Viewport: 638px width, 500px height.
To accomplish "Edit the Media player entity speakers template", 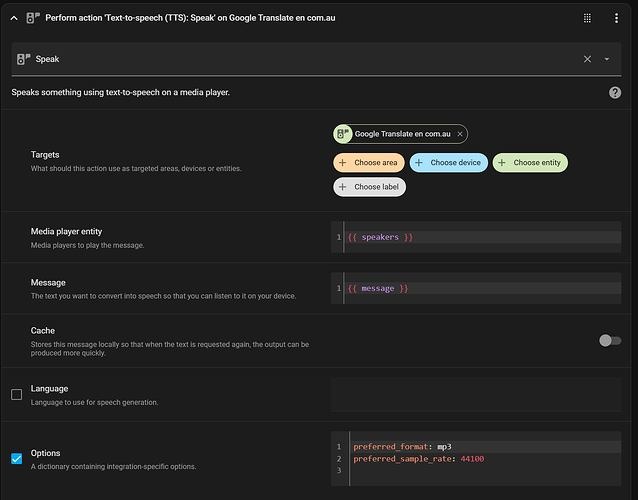I will (x=476, y=237).
